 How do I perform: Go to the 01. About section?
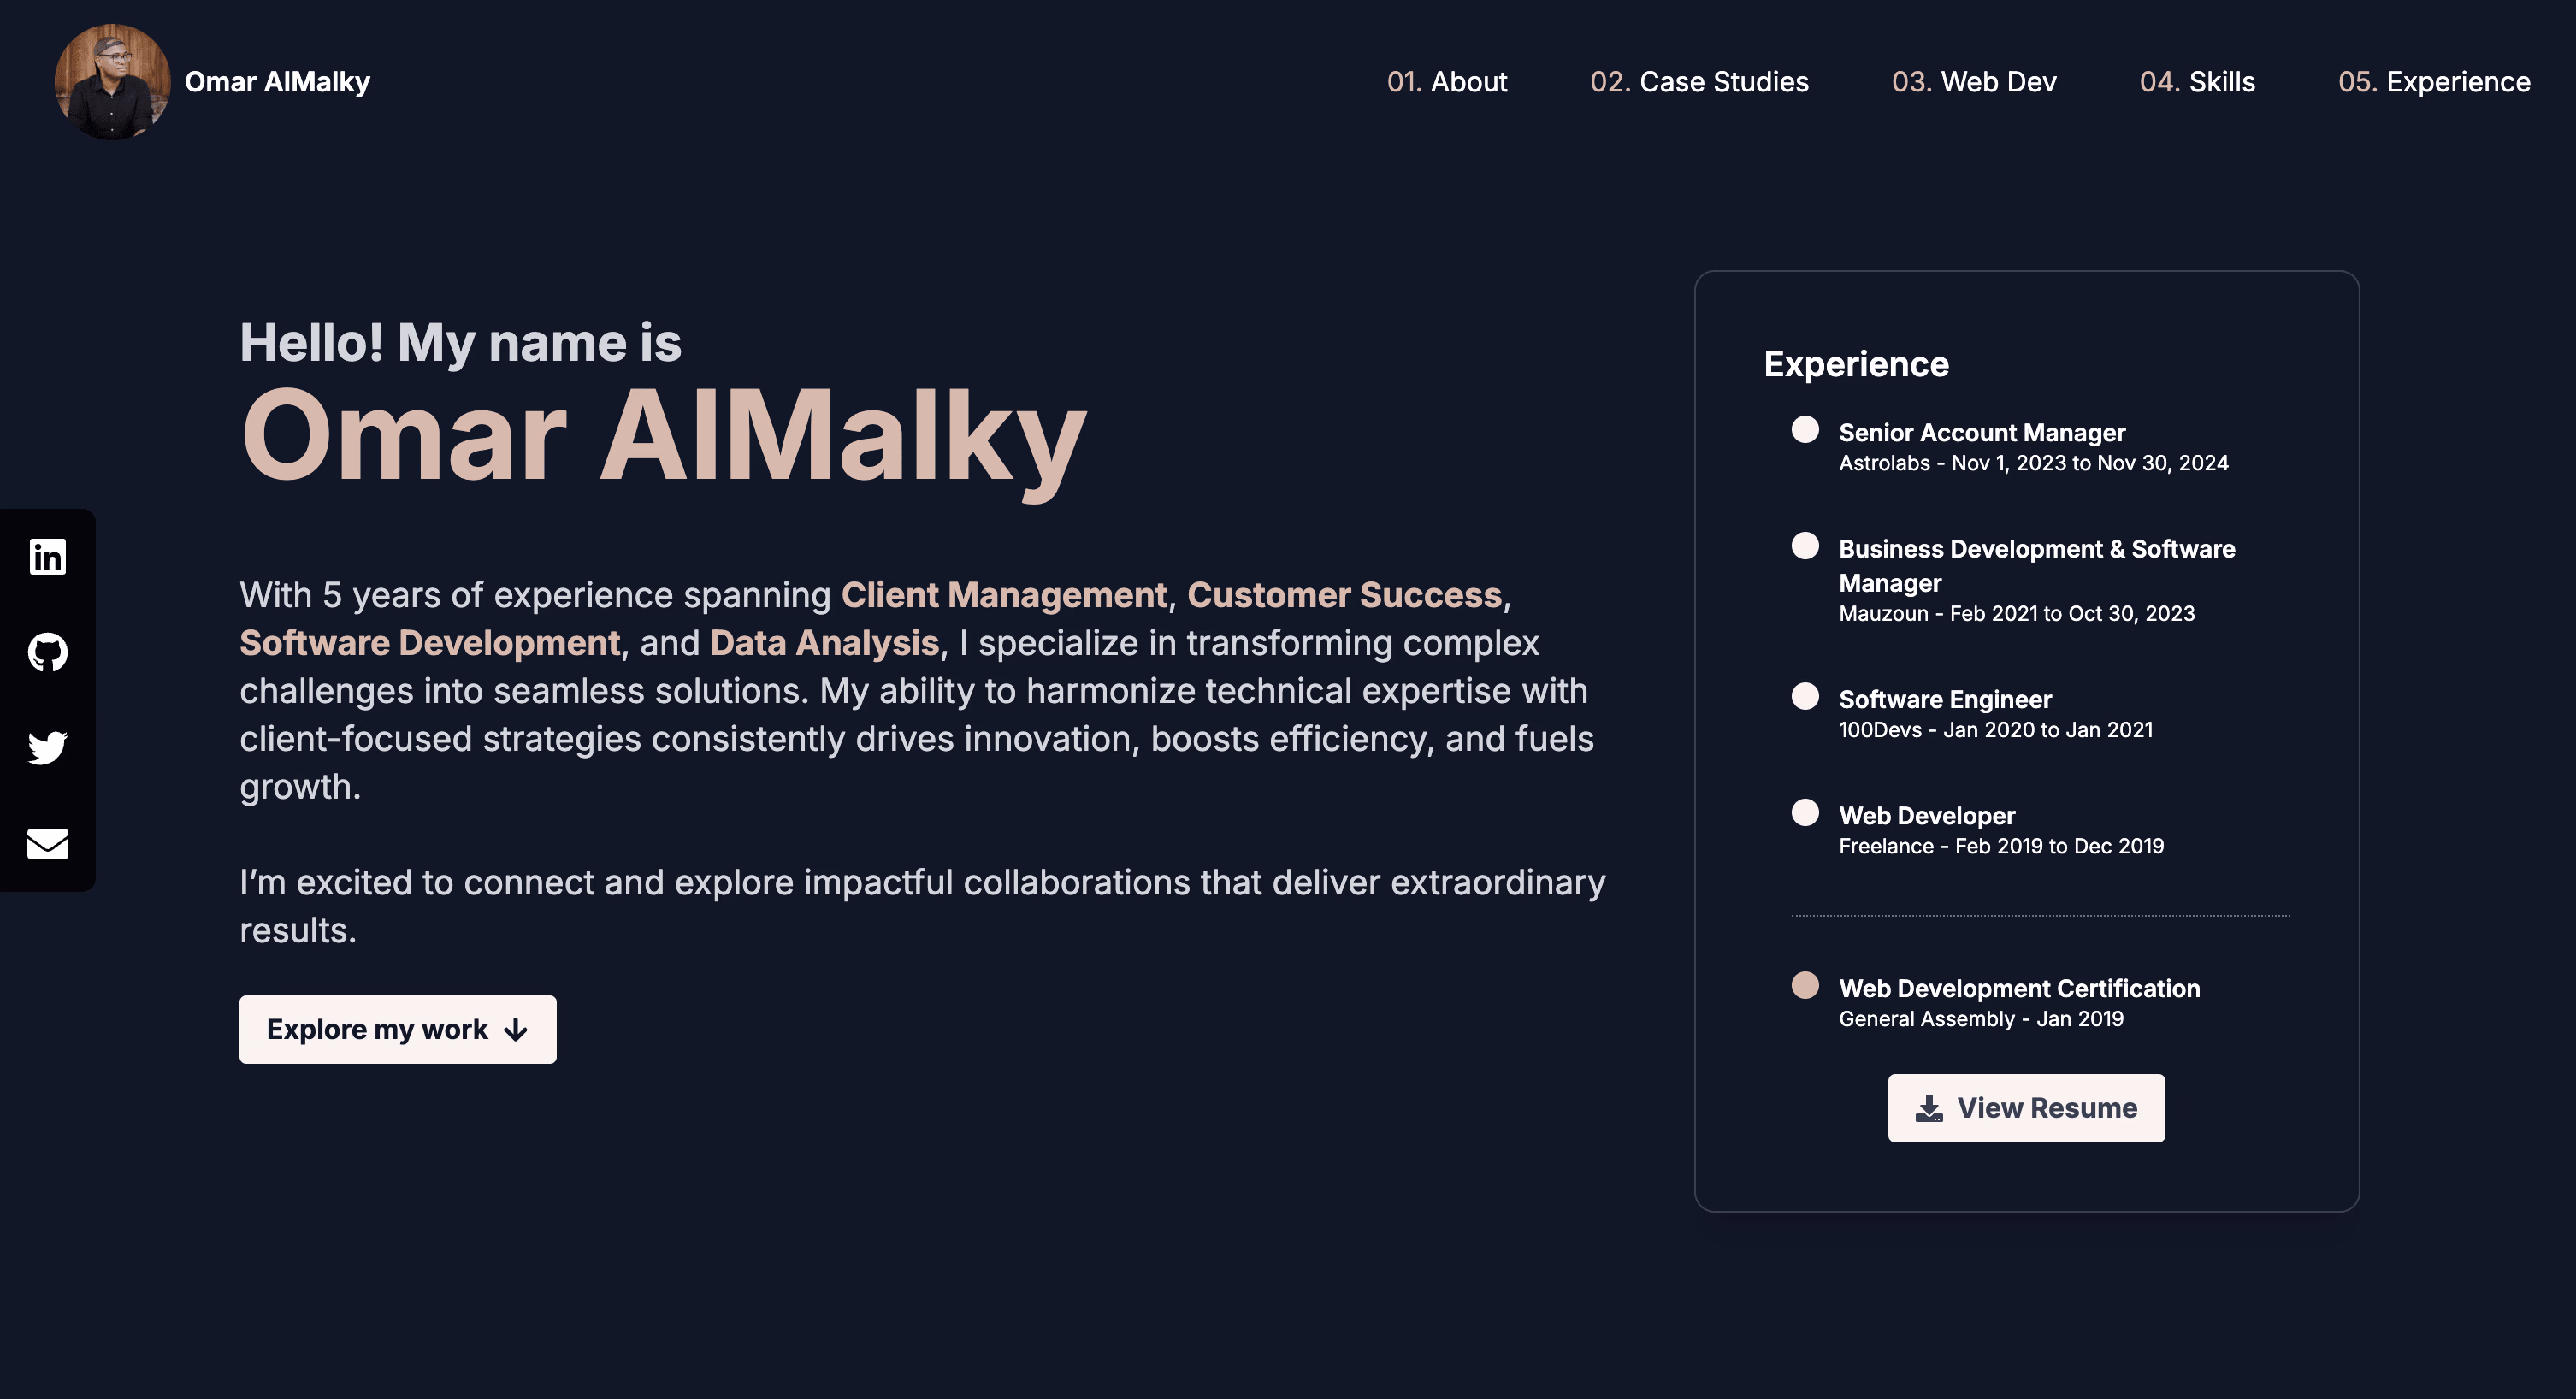(x=1446, y=82)
